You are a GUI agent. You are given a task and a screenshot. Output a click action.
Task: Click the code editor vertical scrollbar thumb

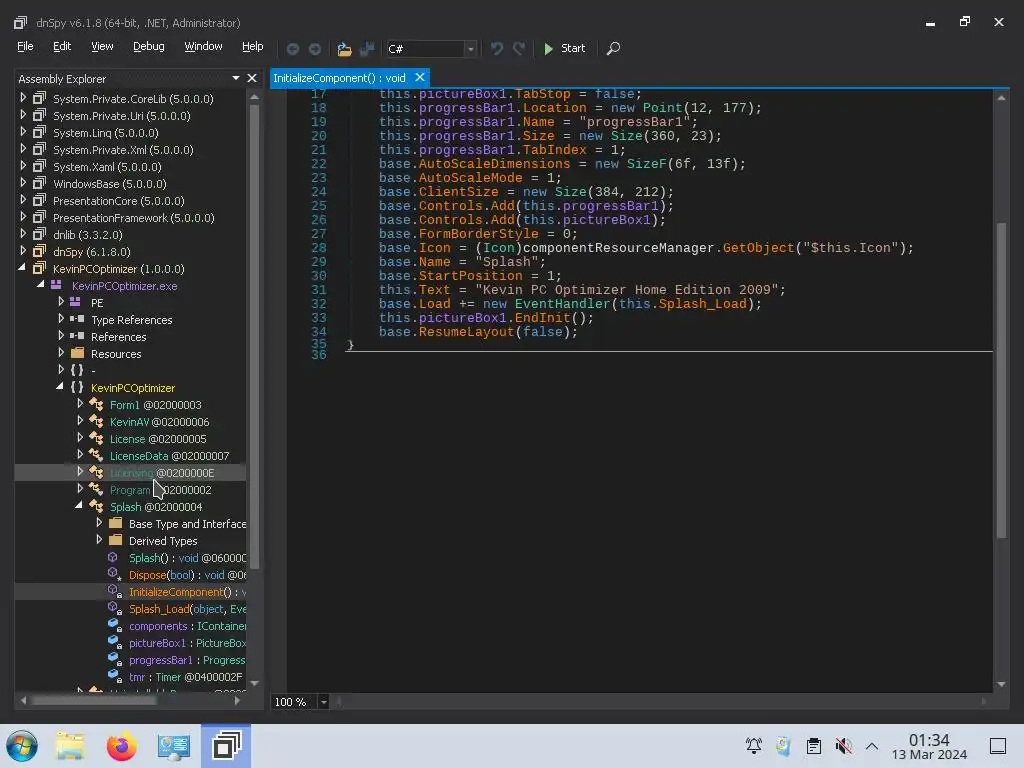pyautogui.click(x=1000, y=380)
